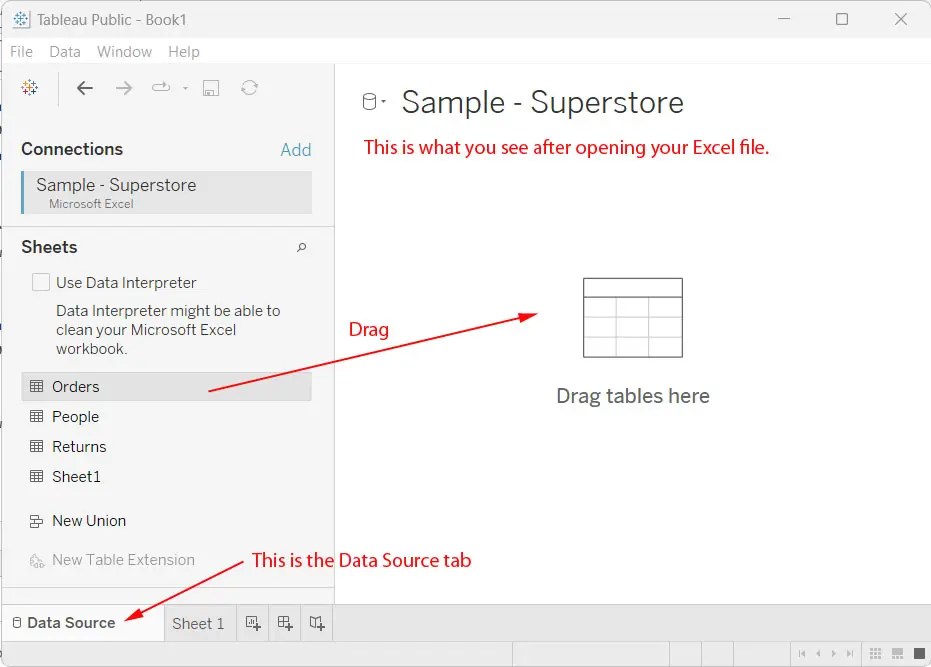Open the Window menu
Viewport: 931px width, 667px height.
click(x=124, y=52)
